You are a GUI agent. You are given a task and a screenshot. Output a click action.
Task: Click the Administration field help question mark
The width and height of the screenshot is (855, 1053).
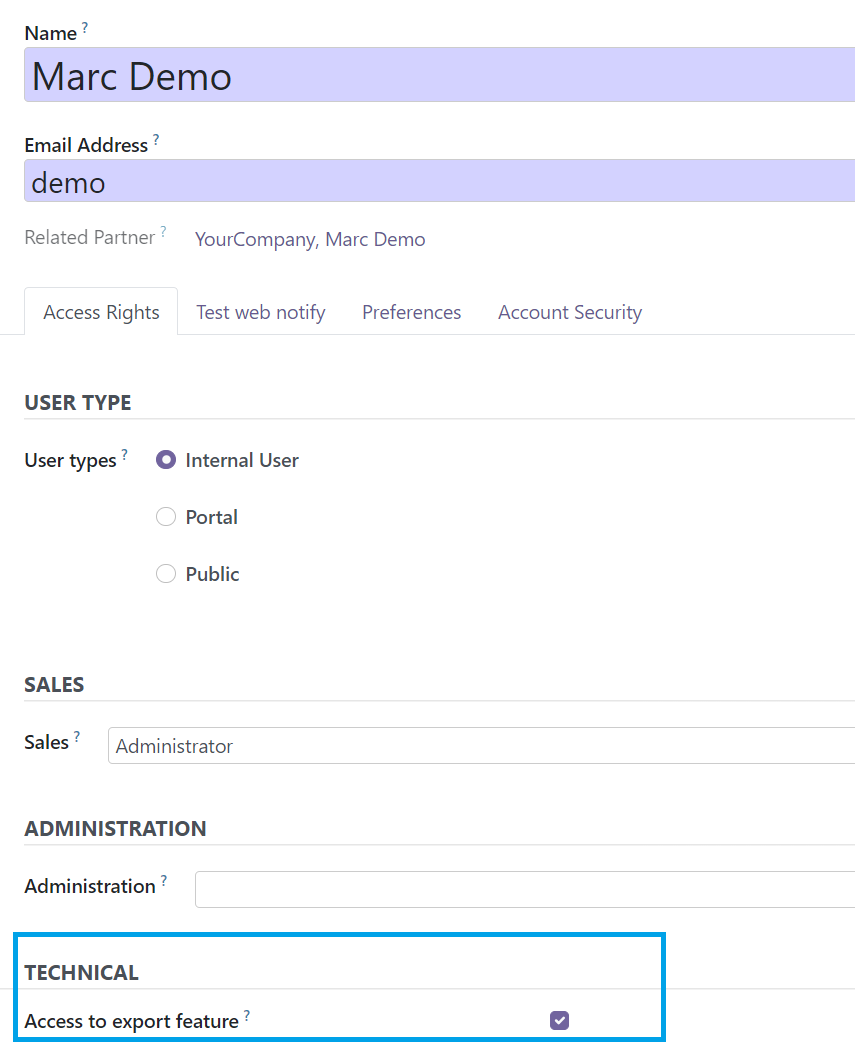click(x=164, y=880)
